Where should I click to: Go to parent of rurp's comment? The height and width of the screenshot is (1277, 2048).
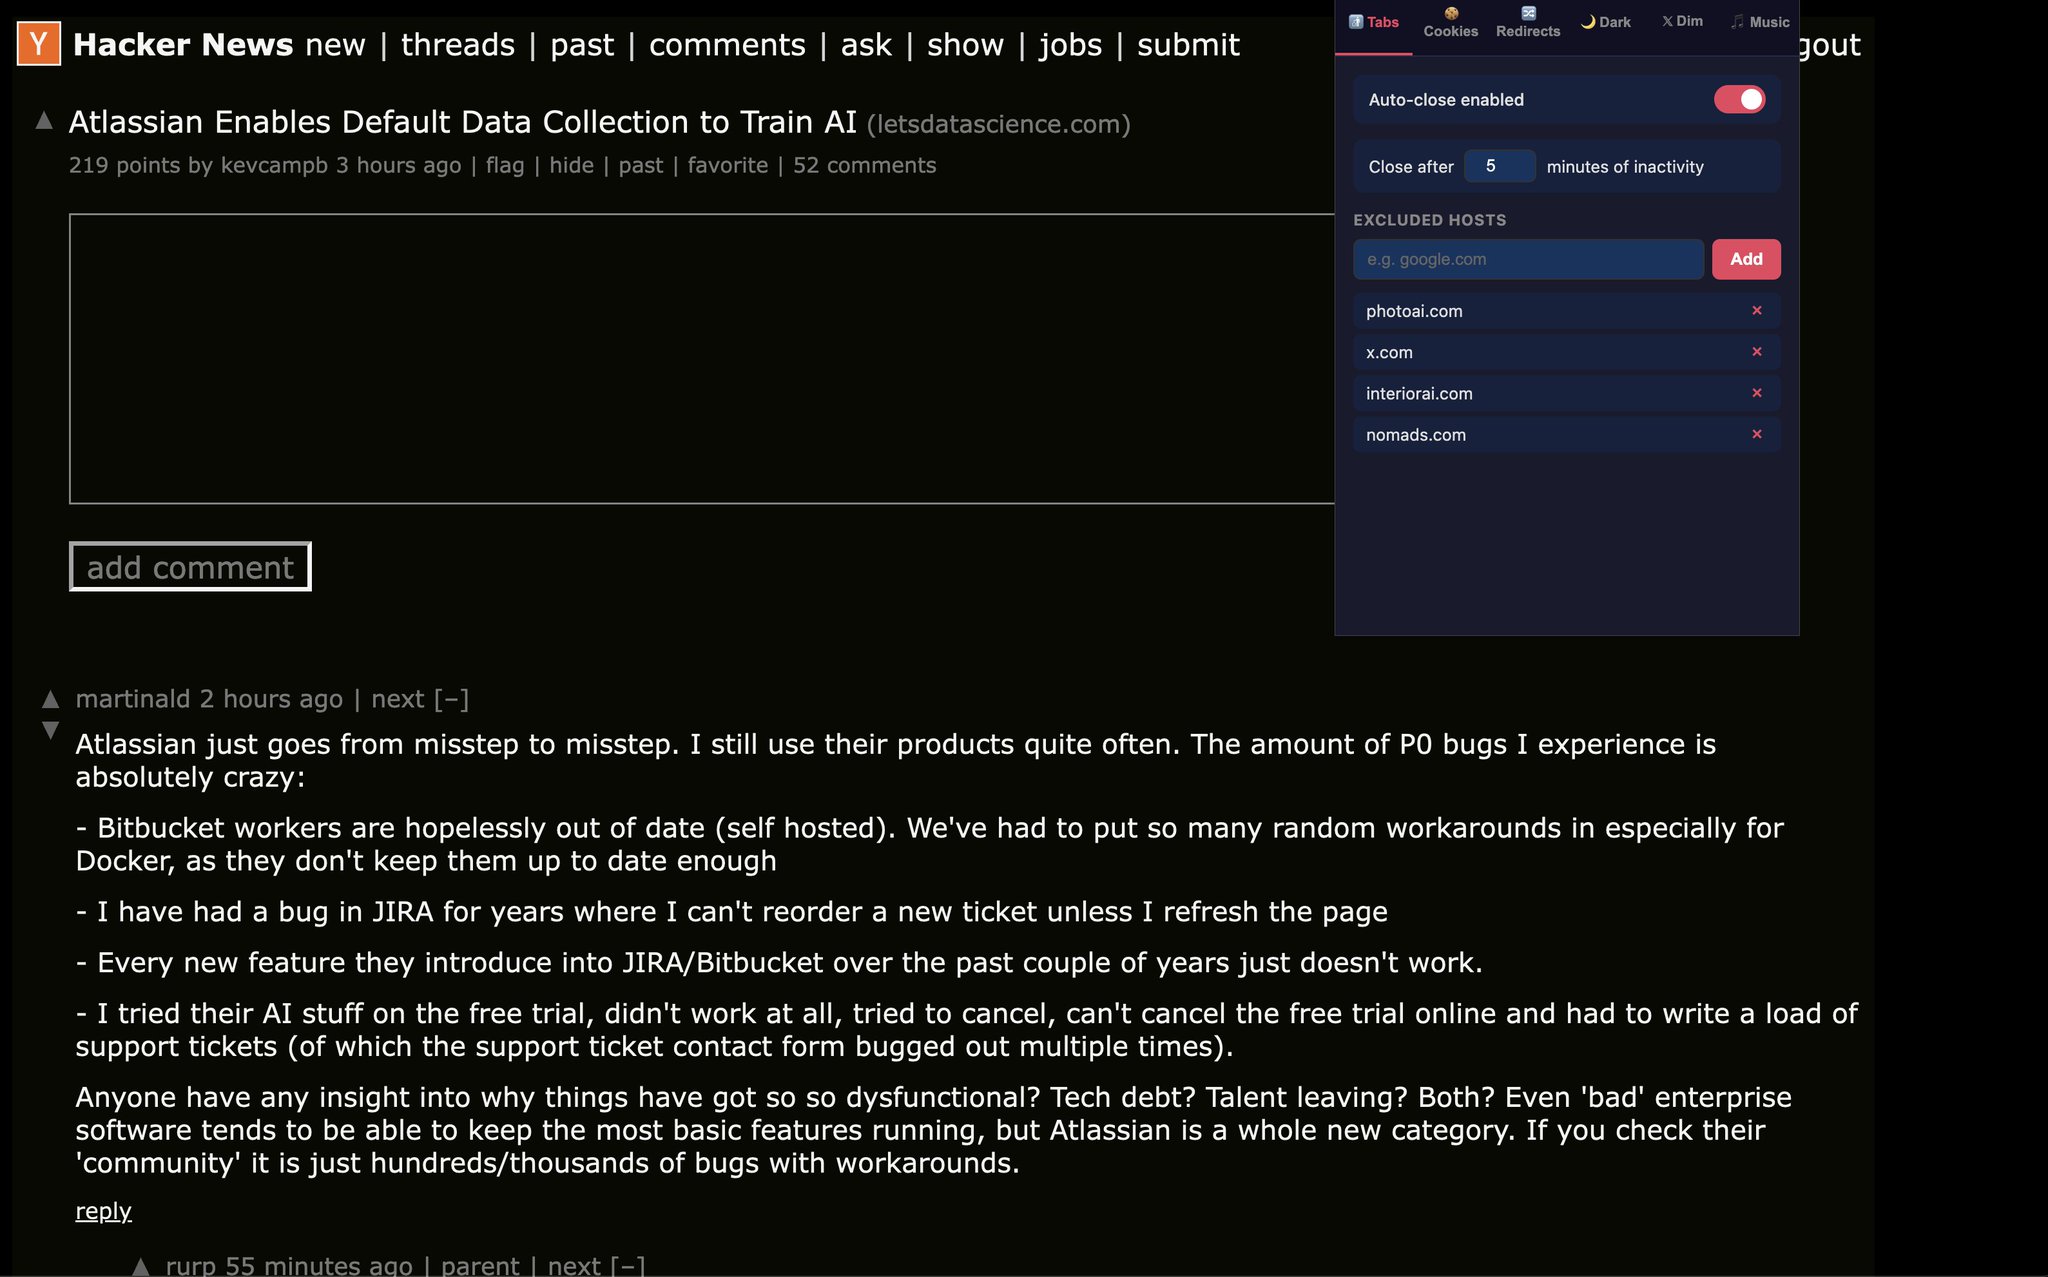coord(480,1265)
